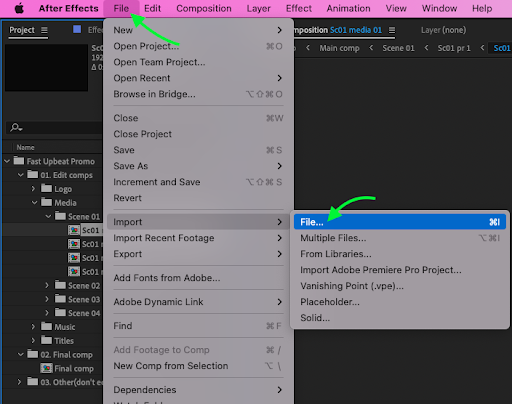Select the Music folder icon
The height and width of the screenshot is (404, 512).
(x=46, y=326)
